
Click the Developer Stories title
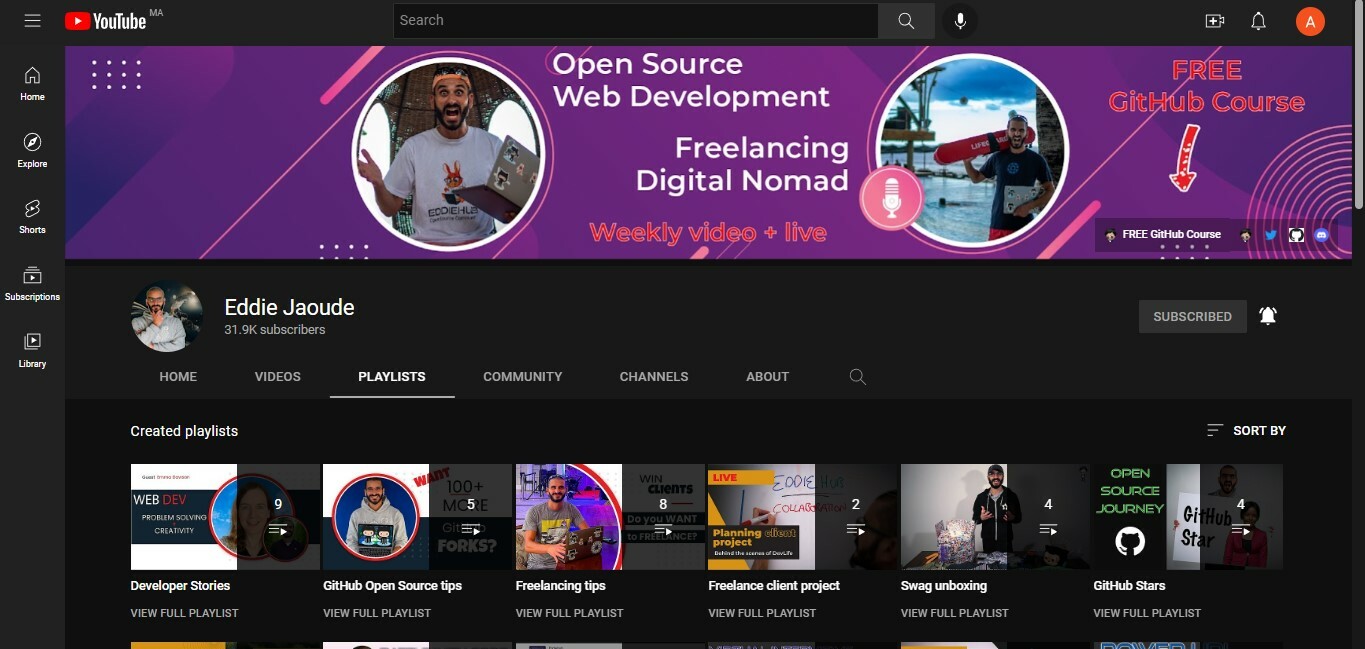(x=180, y=586)
